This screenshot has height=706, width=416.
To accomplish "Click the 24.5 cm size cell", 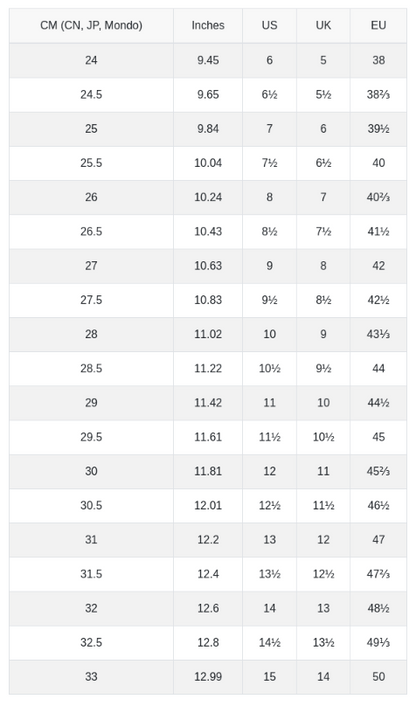I will pyautogui.click(x=91, y=95).
